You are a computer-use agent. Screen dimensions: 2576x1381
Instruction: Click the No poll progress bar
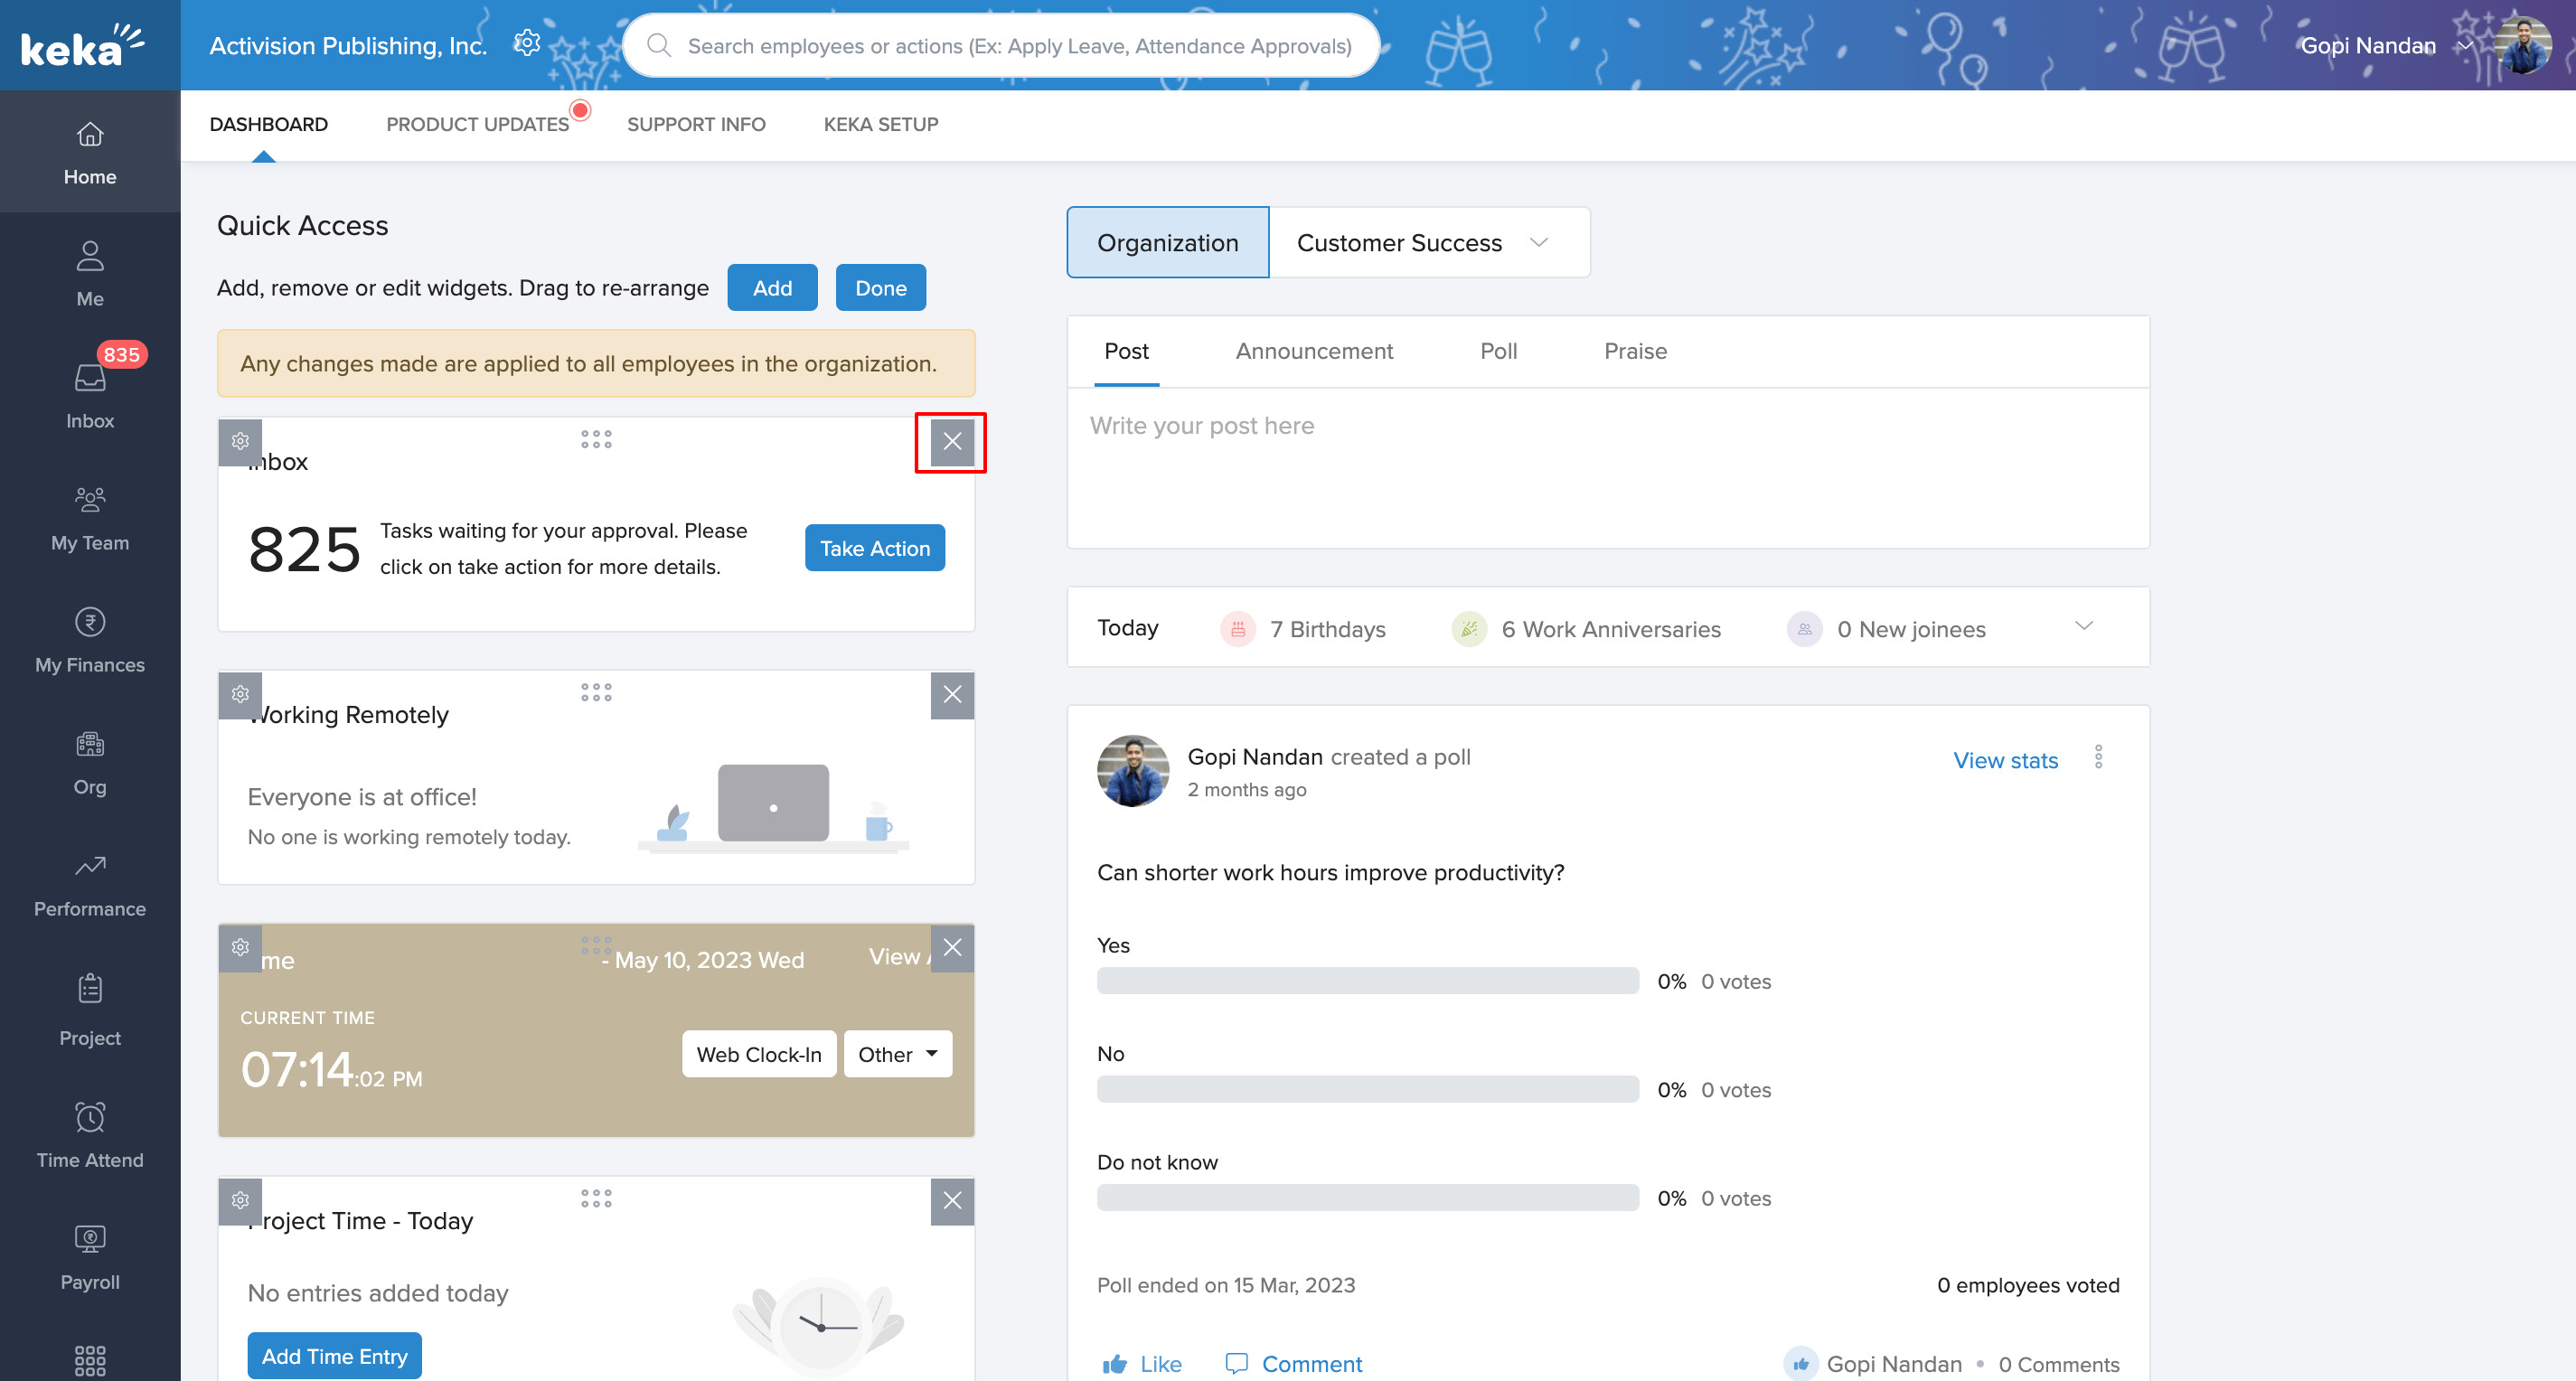coord(1368,1089)
